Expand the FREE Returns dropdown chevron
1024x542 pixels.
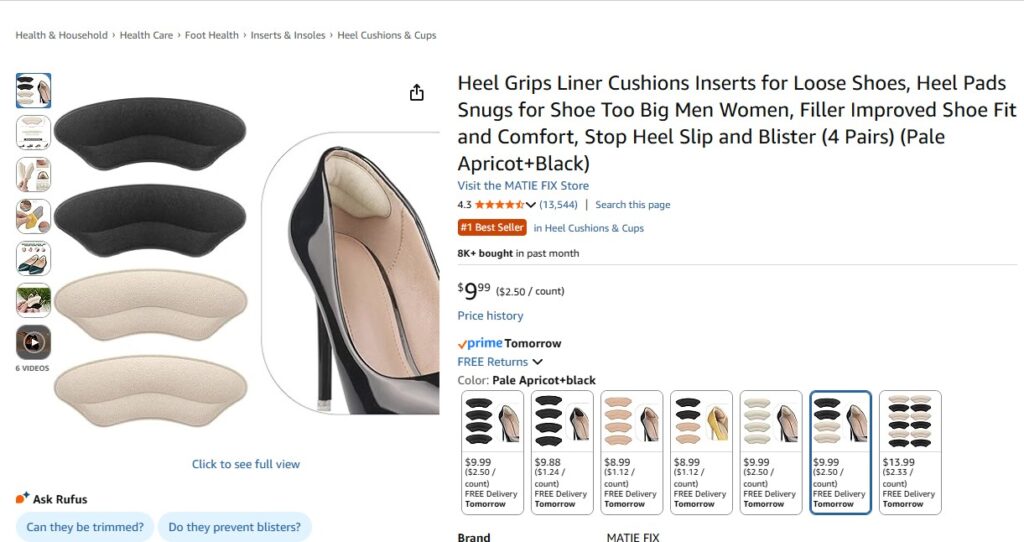point(538,362)
